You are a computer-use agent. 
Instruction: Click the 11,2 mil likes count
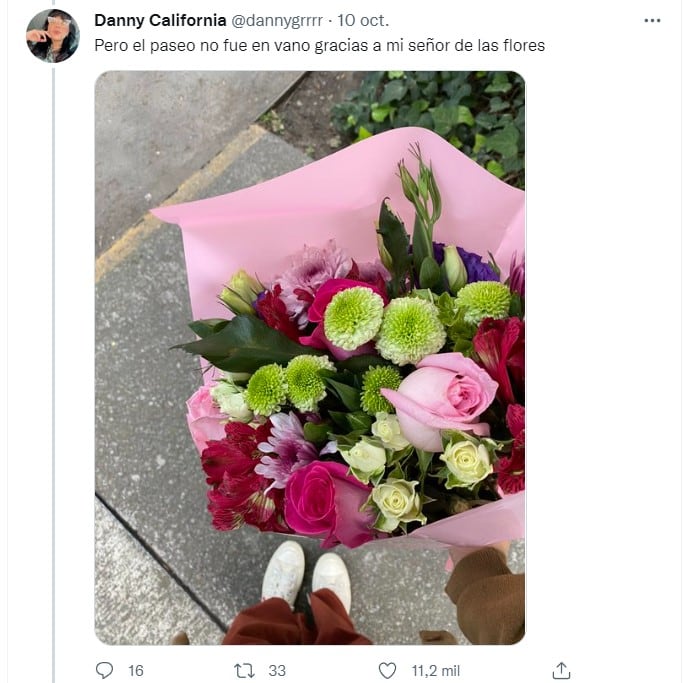coord(437,670)
